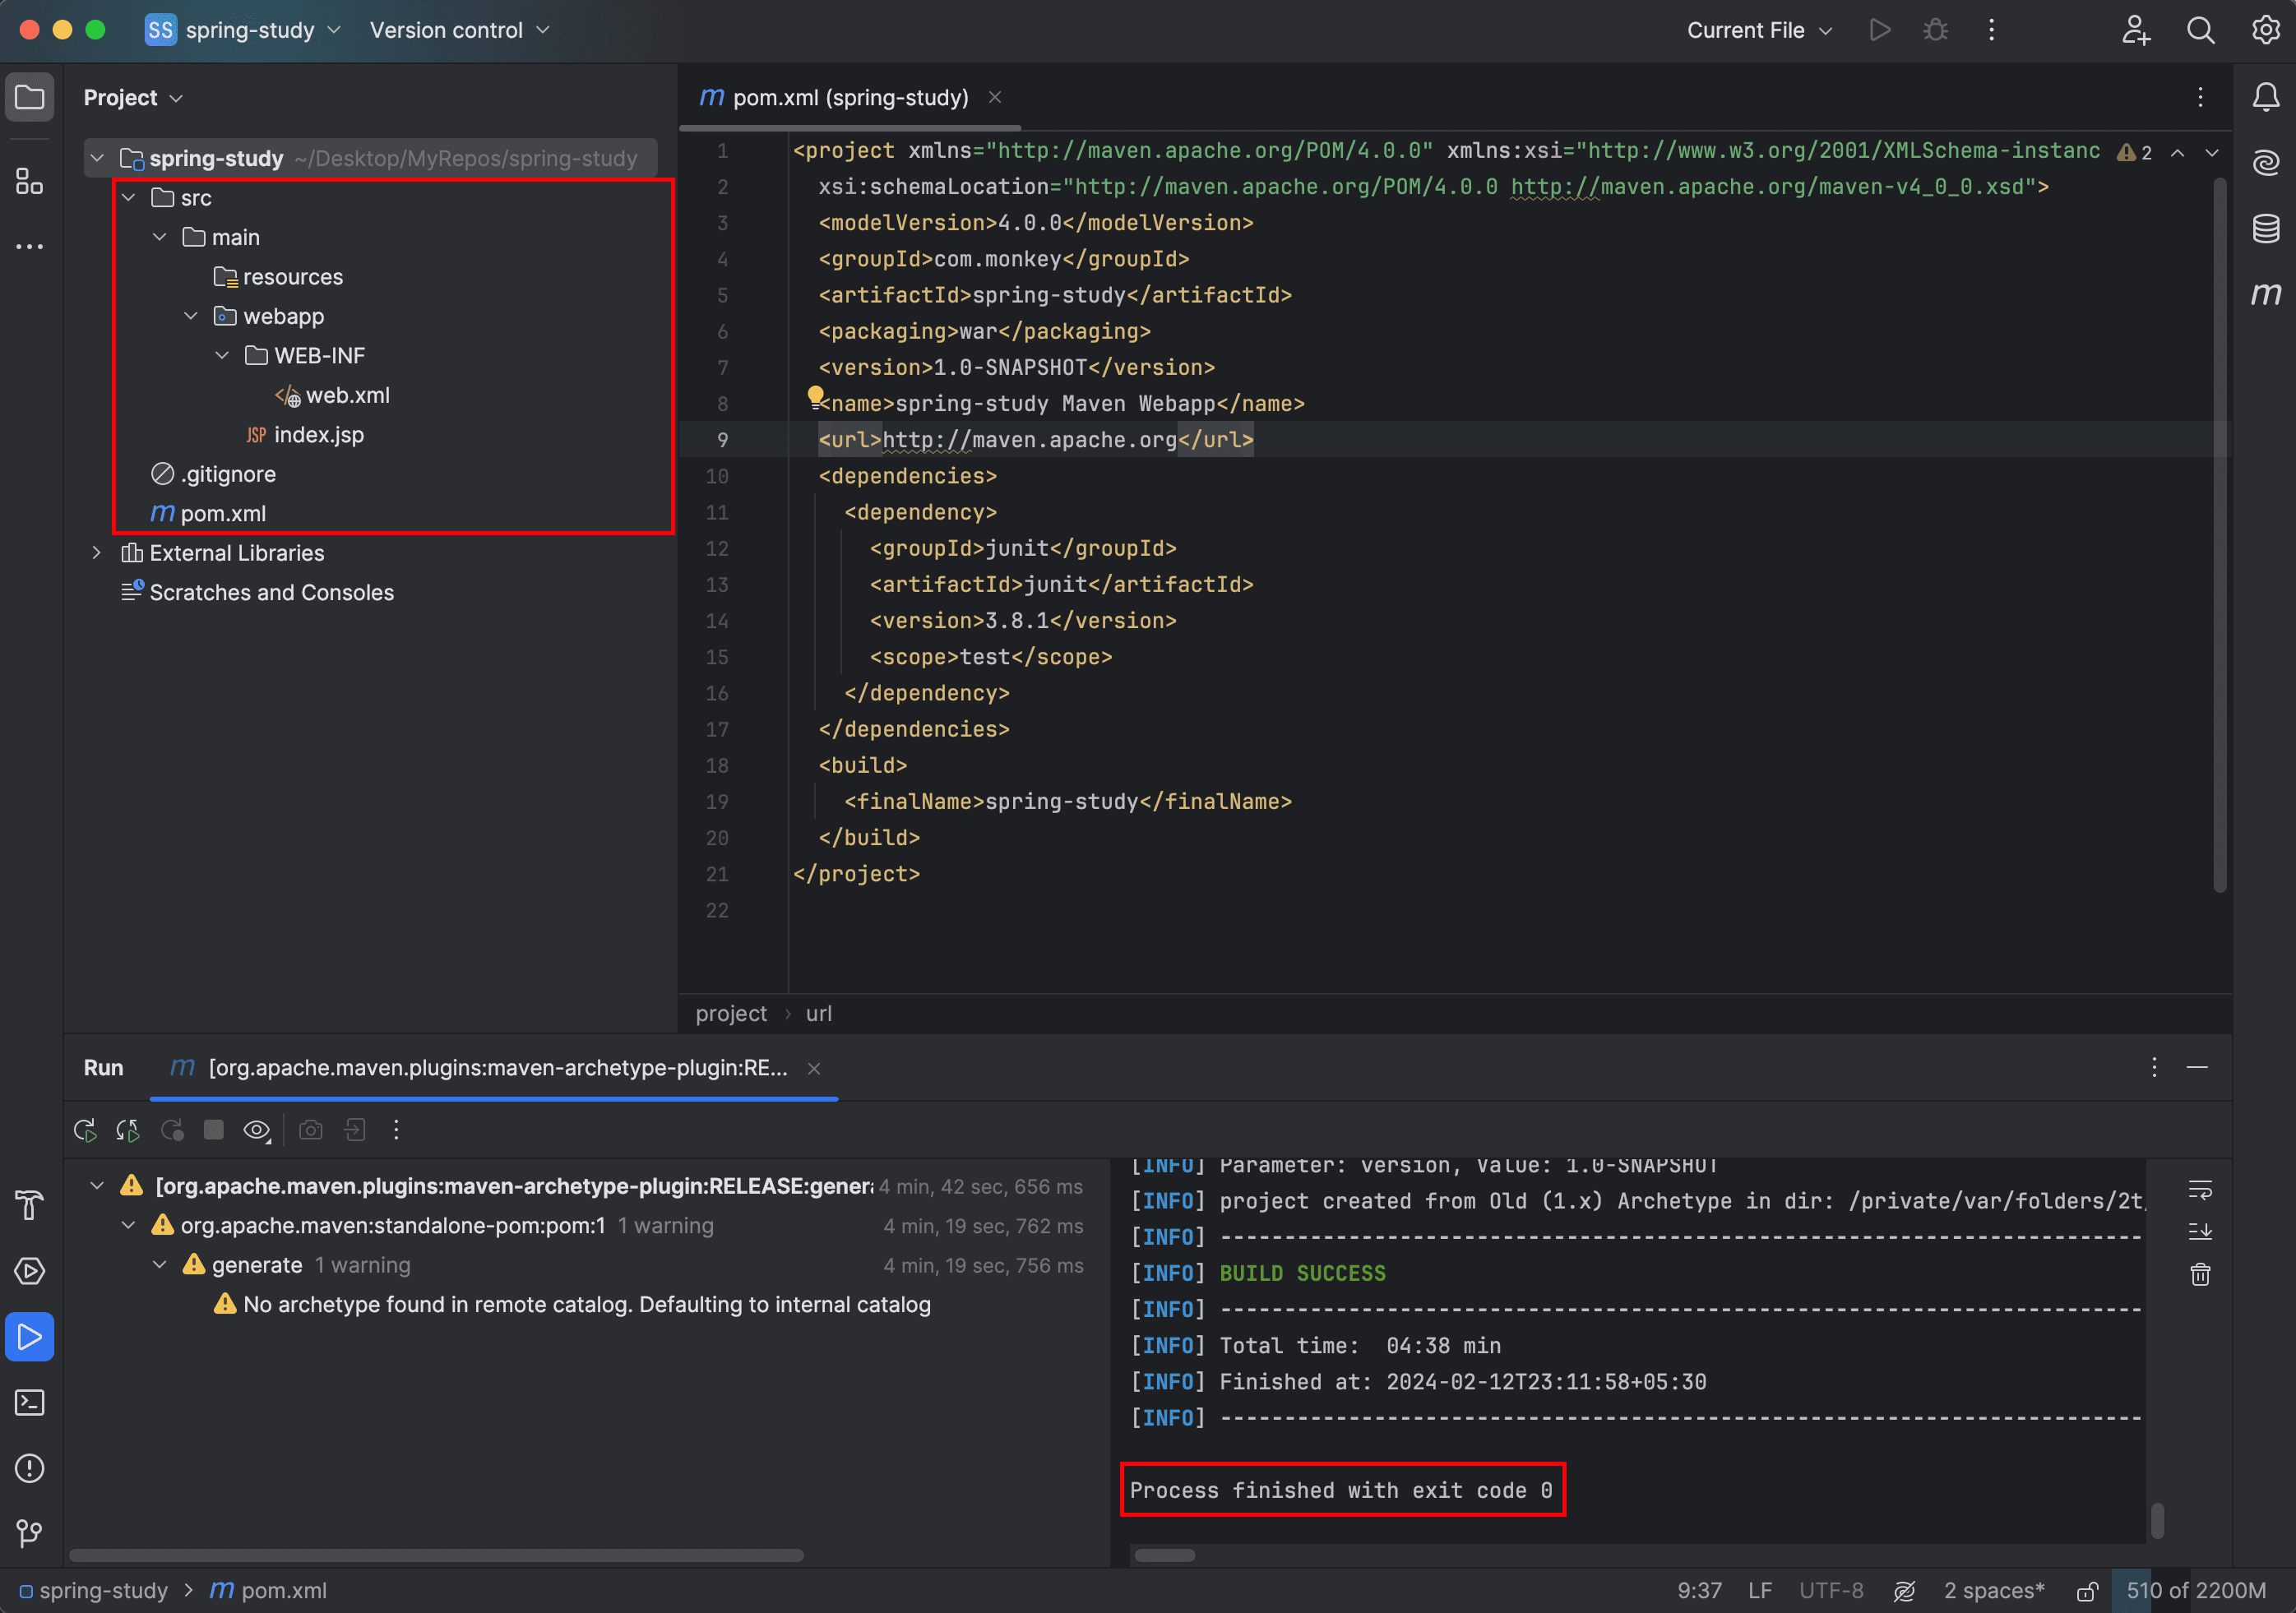
Task: Expand External Libraries node
Action: (97, 553)
